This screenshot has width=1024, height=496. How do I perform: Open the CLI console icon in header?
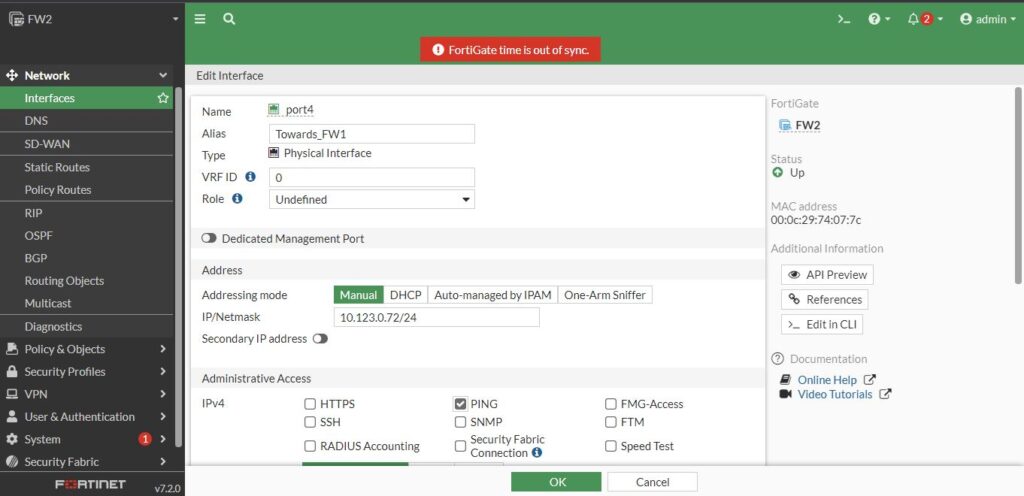[844, 19]
